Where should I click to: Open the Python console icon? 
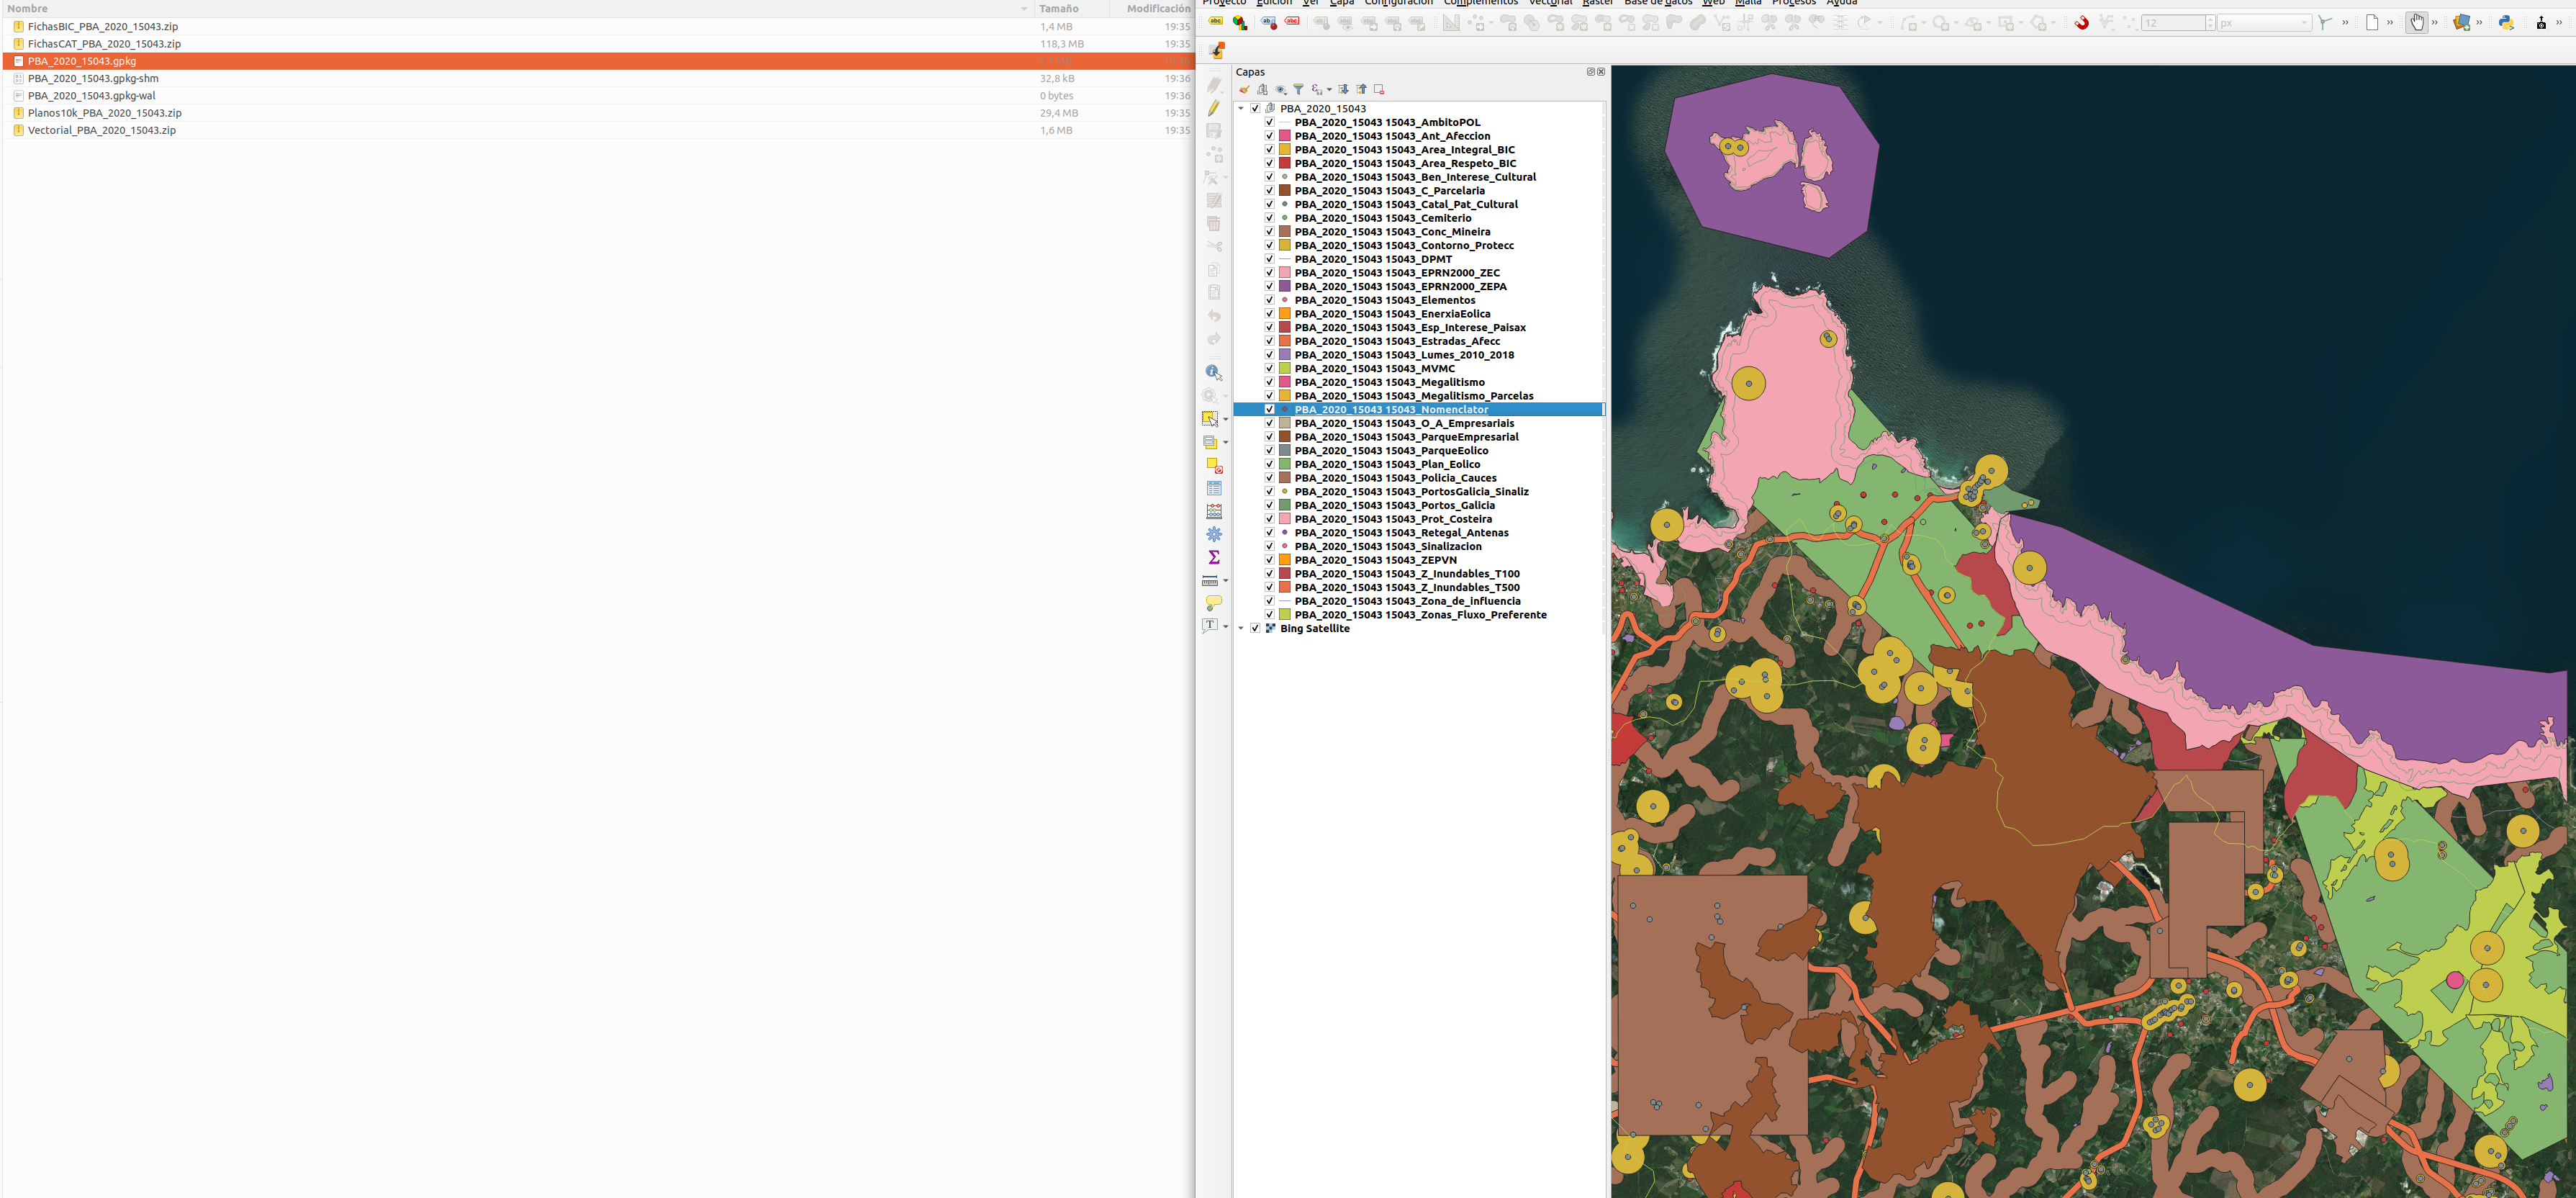(2505, 22)
